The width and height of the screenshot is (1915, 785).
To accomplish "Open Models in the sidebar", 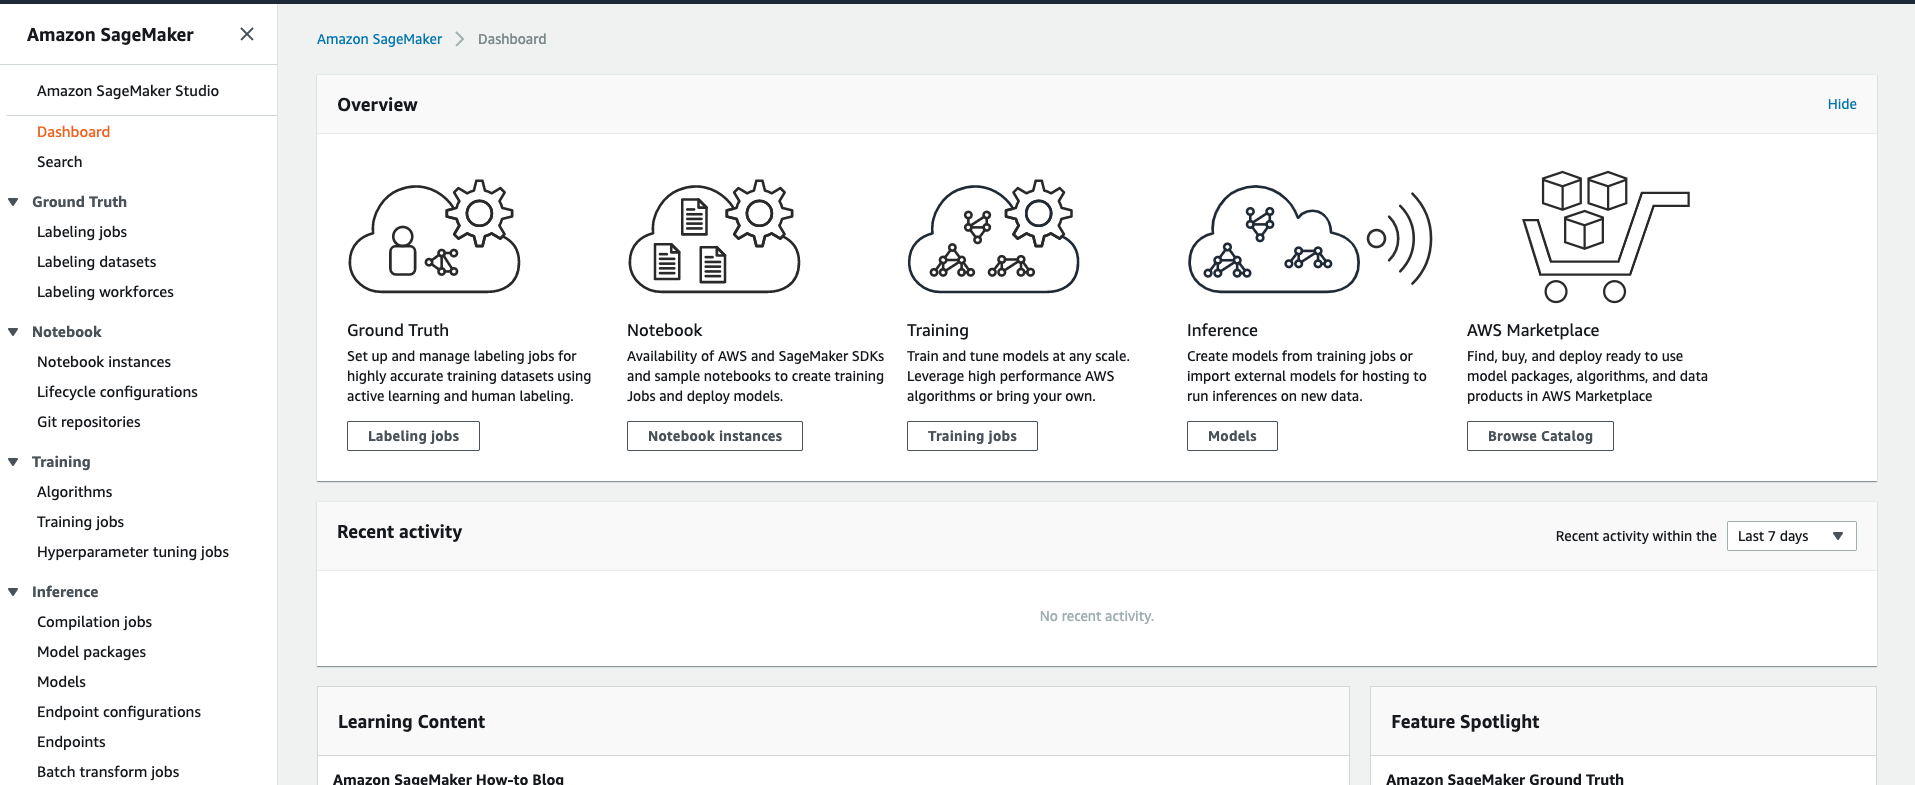I will coord(61,682).
